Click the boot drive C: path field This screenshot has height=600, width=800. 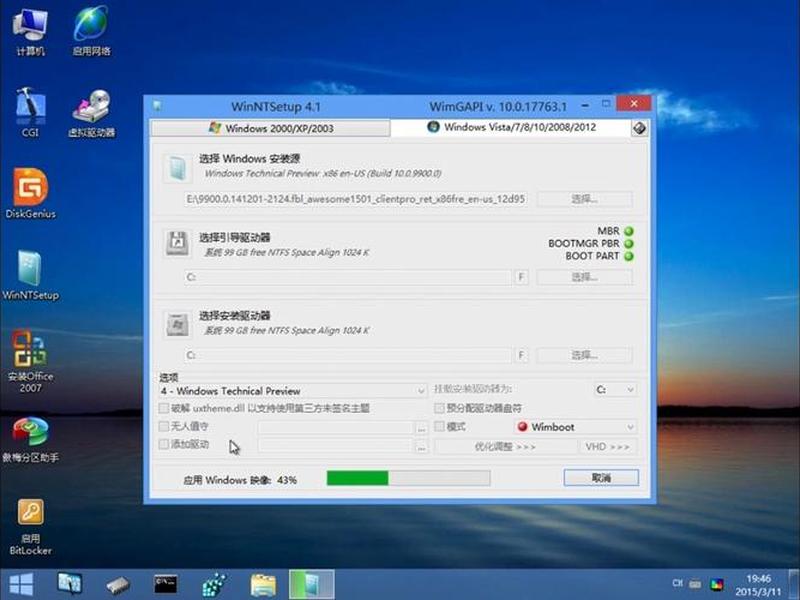[x=347, y=277]
